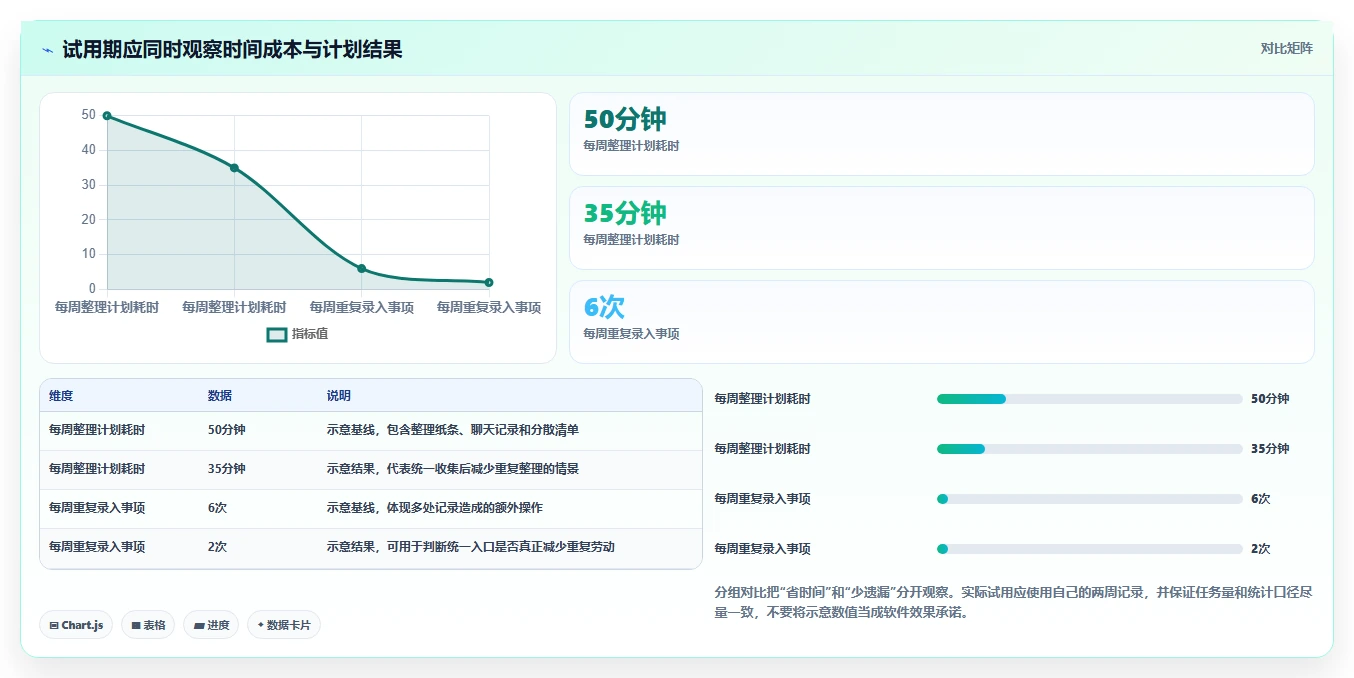Image resolution: width=1354 pixels, height=678 pixels.
Task: Open the 35分钟 data card
Action: click(941, 228)
